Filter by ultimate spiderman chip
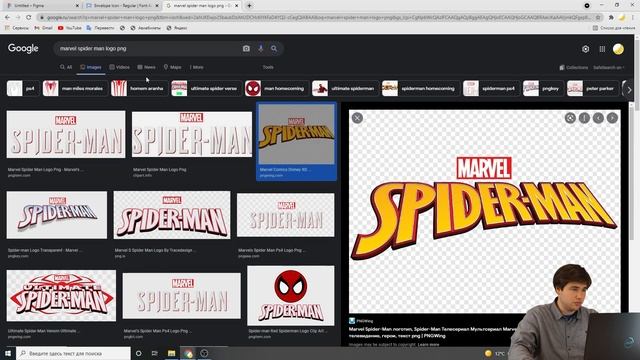 click(345, 89)
